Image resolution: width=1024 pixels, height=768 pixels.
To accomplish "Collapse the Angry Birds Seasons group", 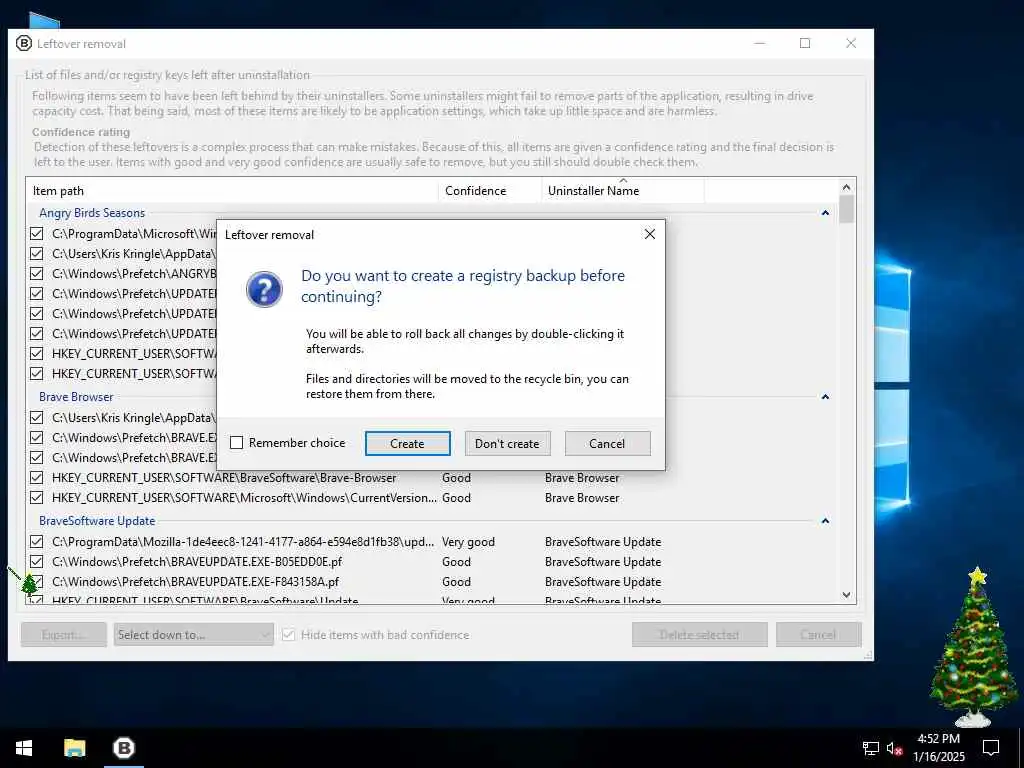I will 825,213.
